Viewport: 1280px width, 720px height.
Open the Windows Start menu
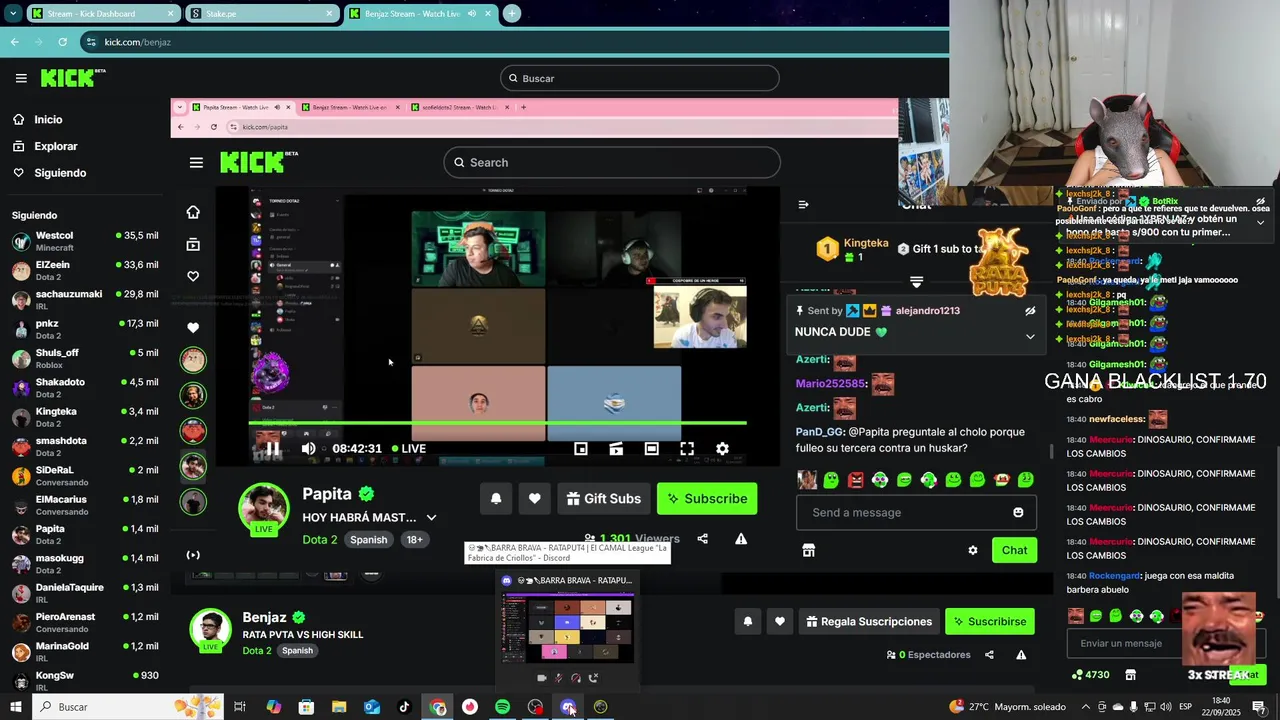[16, 707]
